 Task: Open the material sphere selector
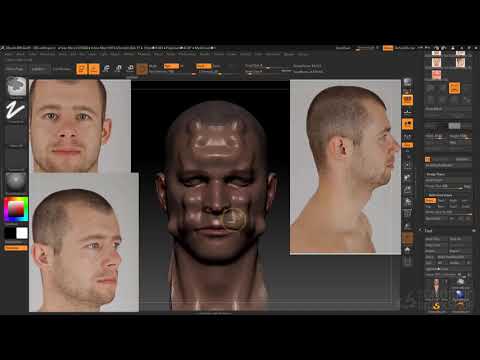[16, 182]
